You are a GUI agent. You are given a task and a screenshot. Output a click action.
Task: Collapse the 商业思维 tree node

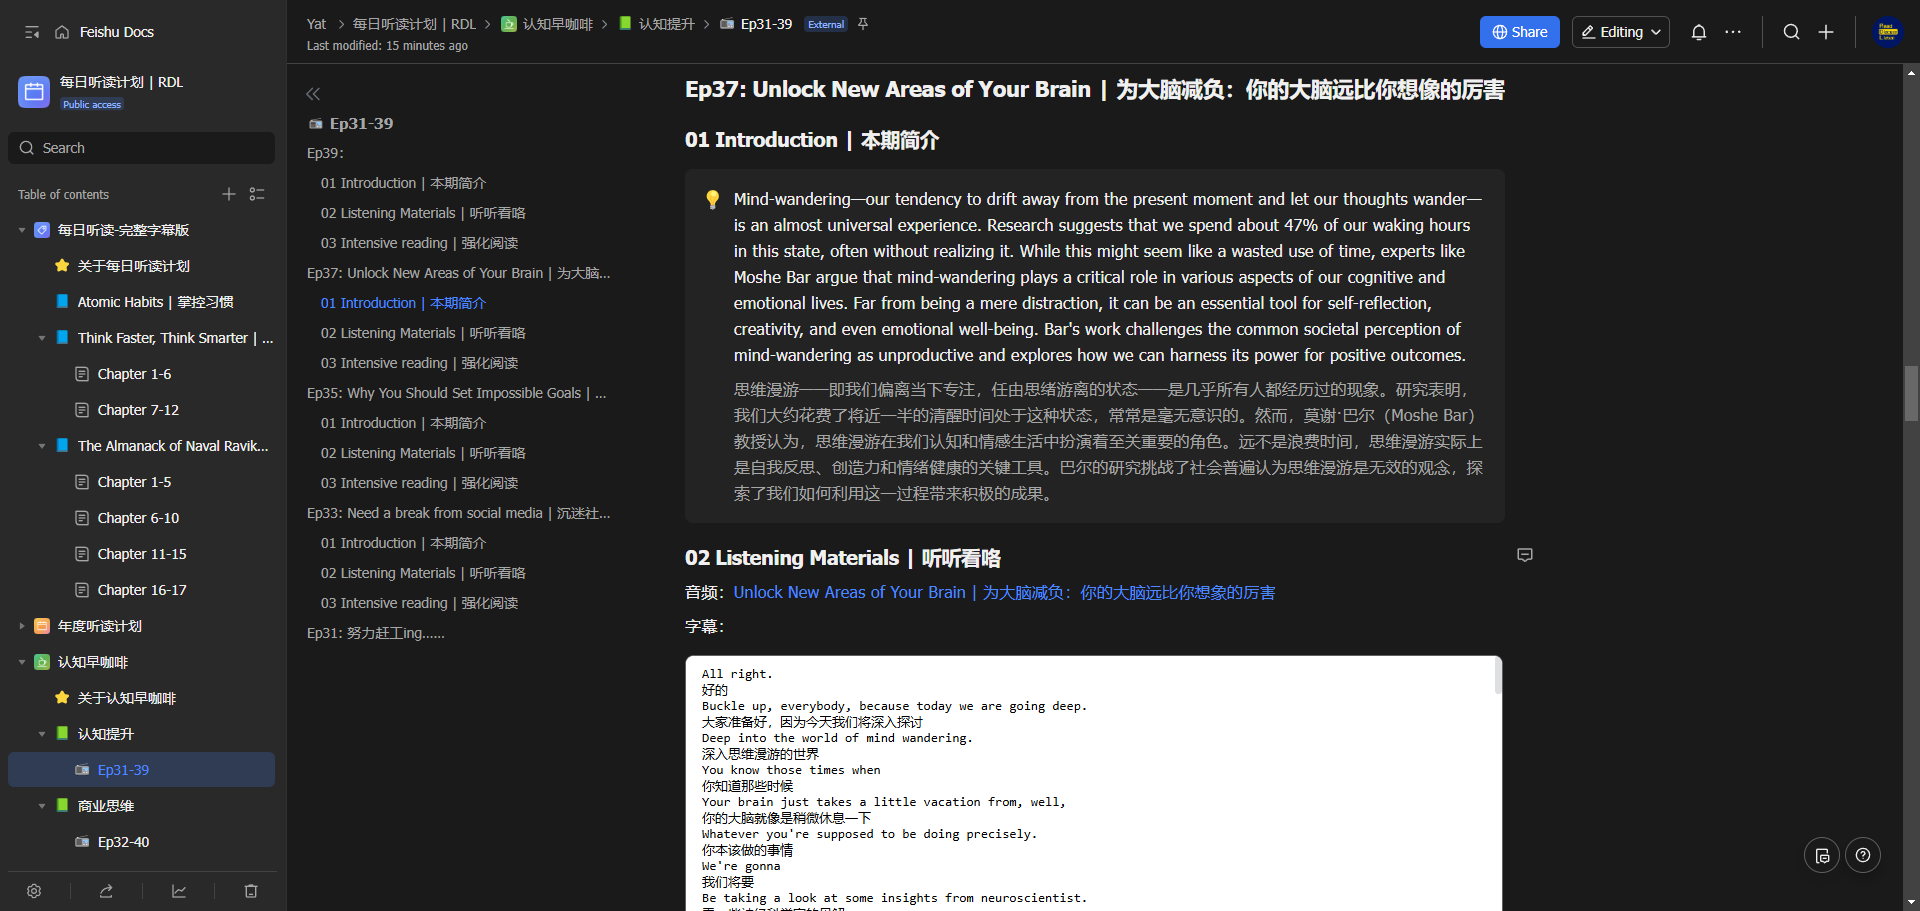(x=42, y=806)
